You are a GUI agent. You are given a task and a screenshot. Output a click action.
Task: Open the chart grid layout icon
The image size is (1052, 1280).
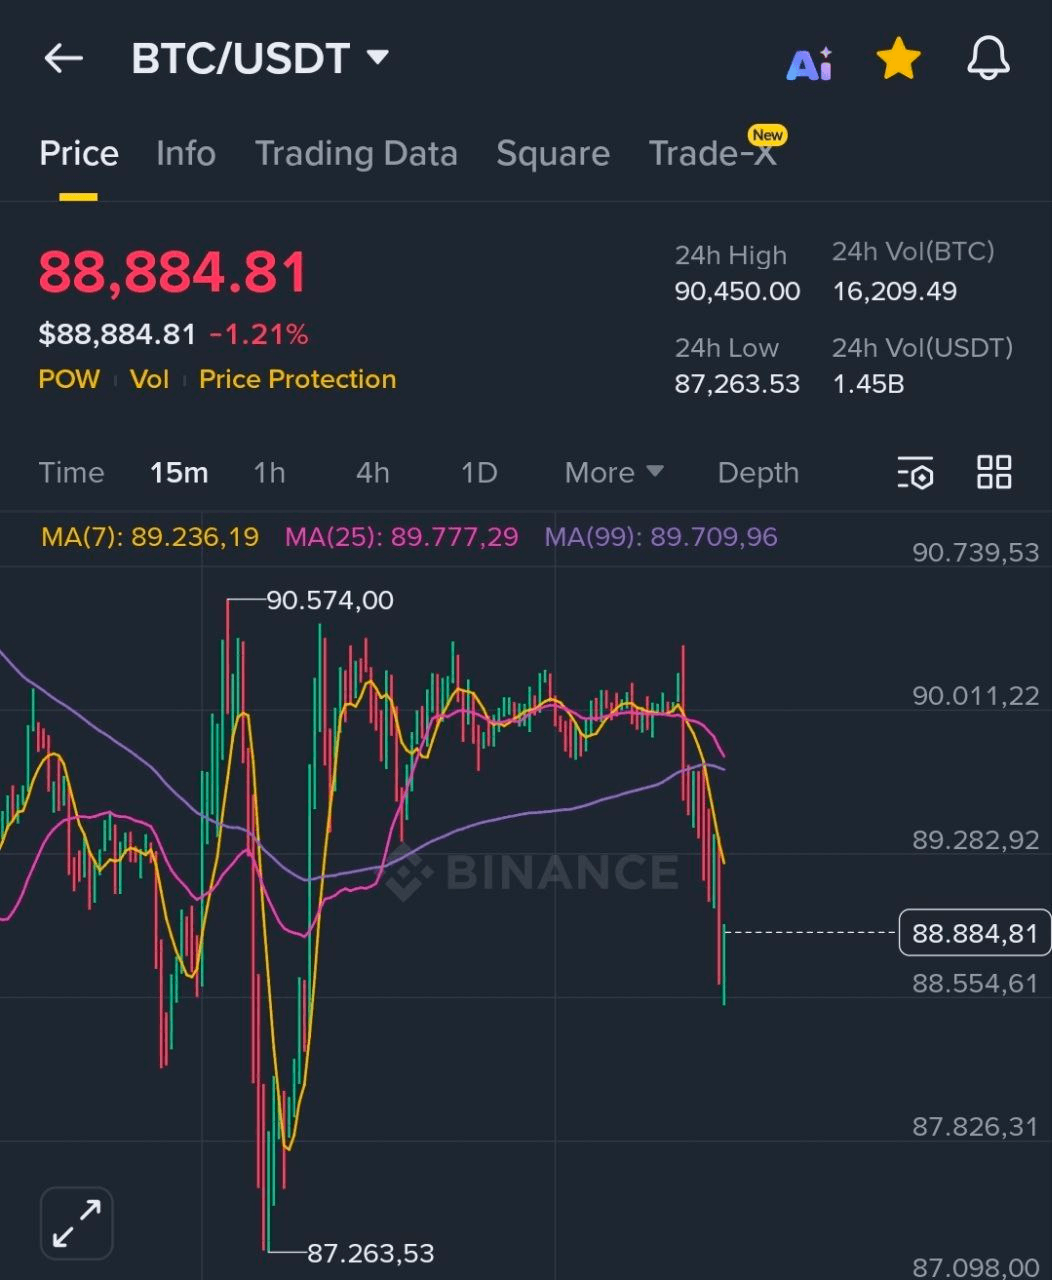994,472
